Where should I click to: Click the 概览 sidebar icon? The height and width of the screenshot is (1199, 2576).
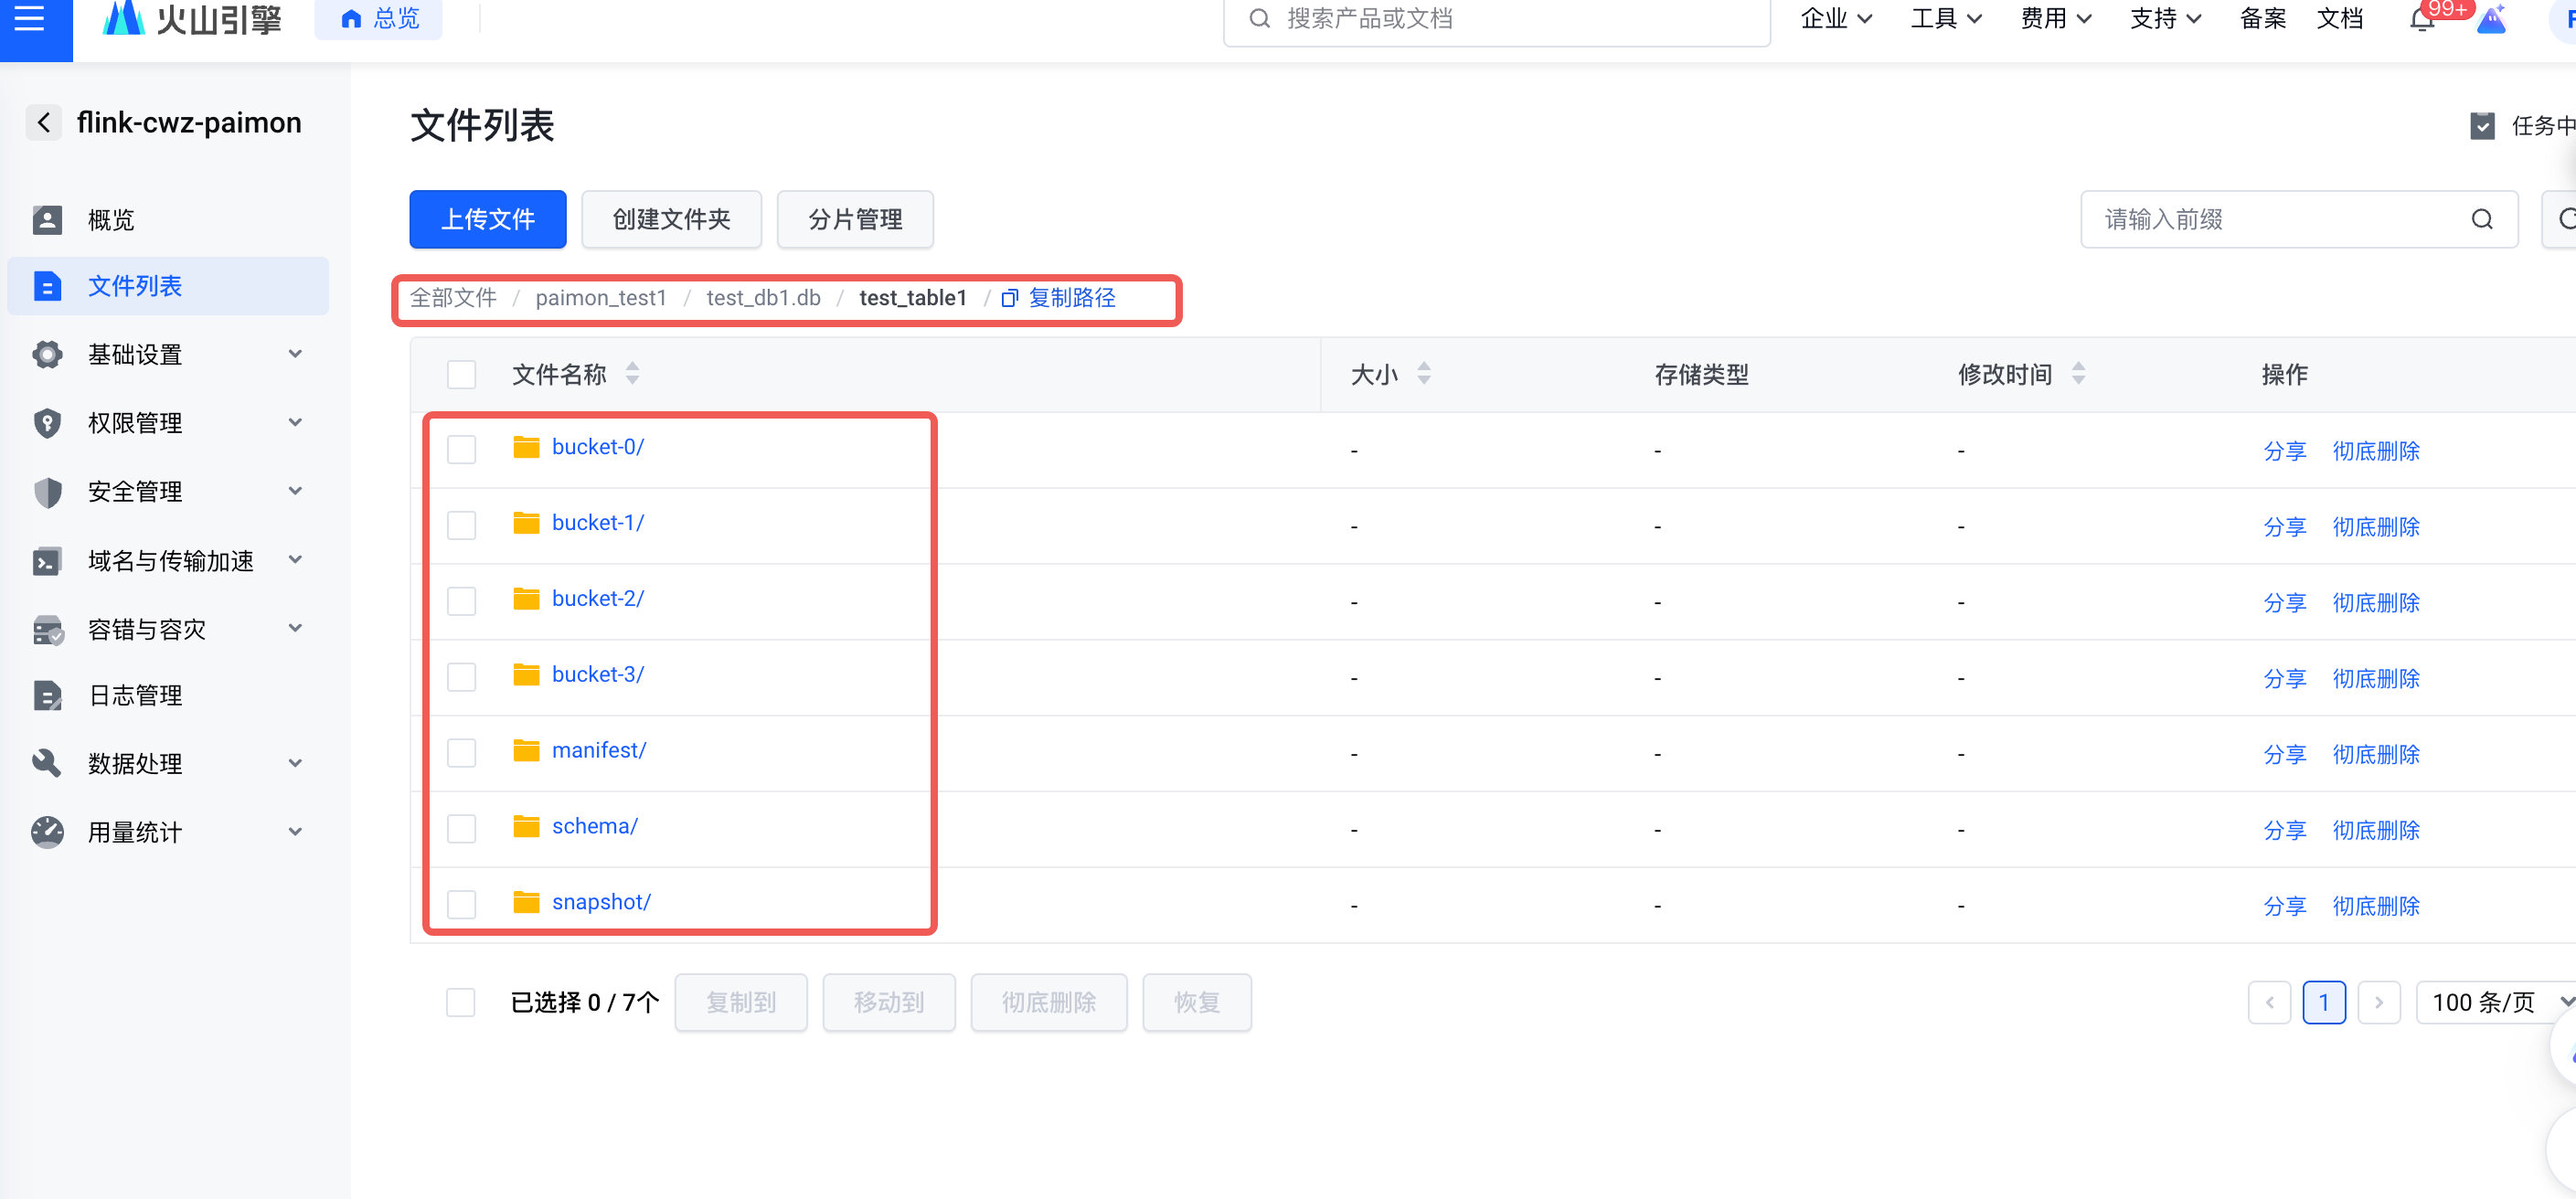tap(47, 219)
